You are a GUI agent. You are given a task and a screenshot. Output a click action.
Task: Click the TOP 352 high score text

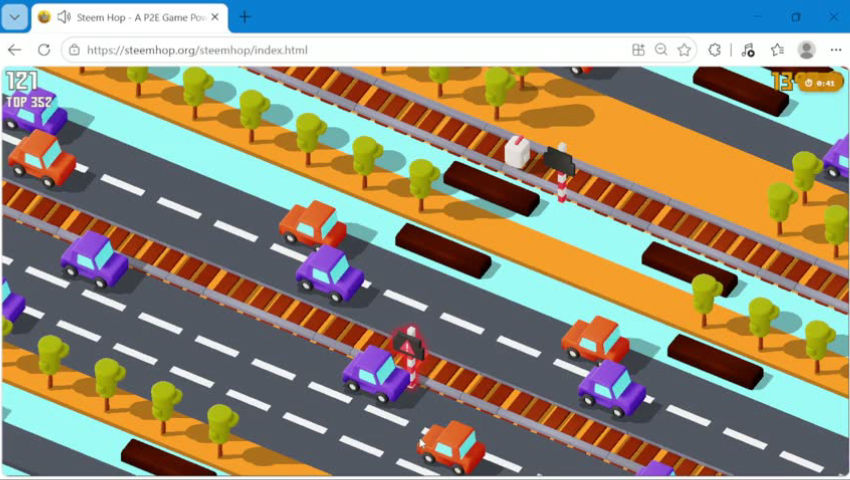tap(29, 102)
